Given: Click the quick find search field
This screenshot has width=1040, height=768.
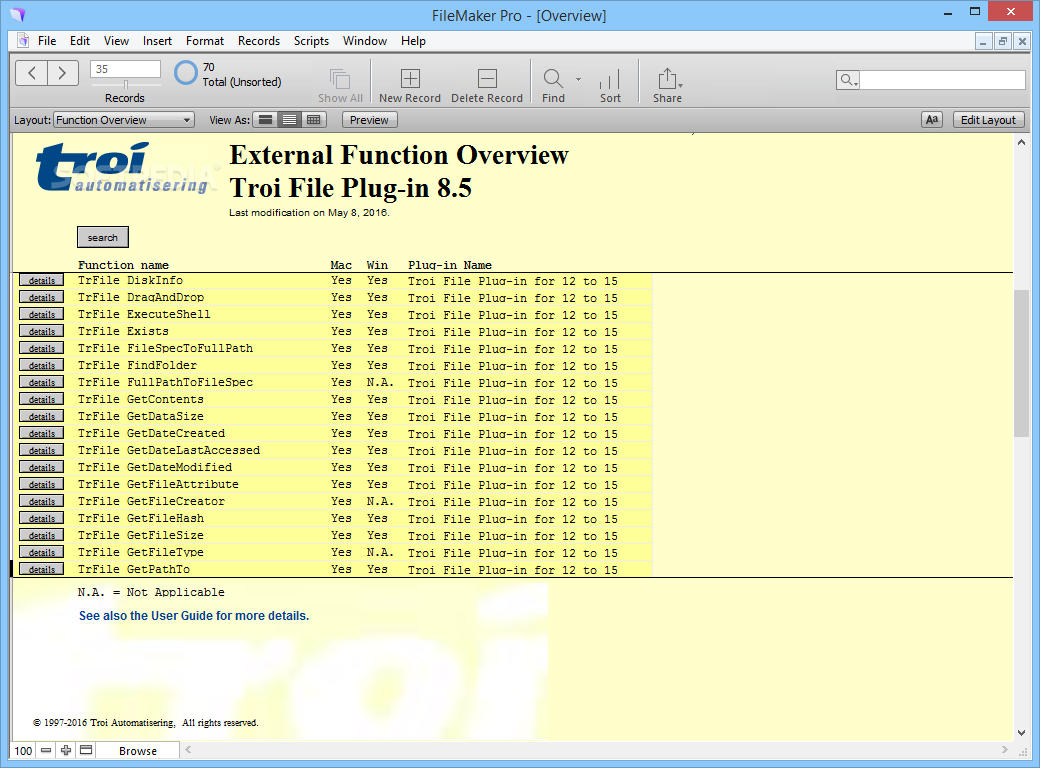Looking at the screenshot, I should click(942, 80).
